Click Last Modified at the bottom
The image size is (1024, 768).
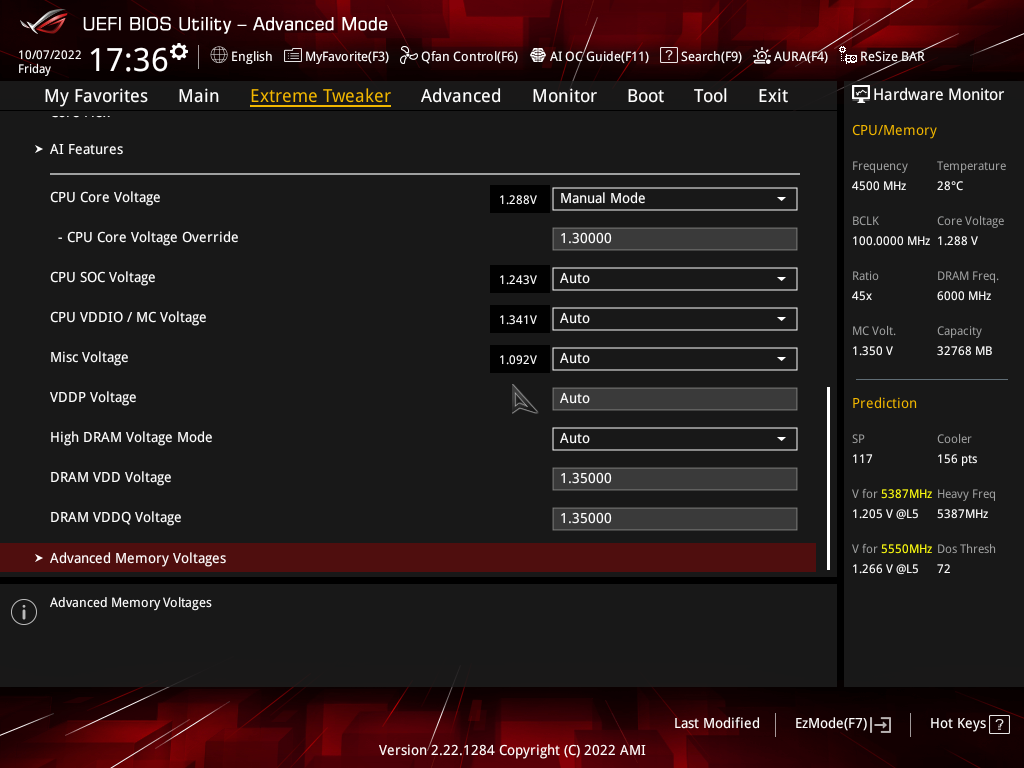point(716,723)
